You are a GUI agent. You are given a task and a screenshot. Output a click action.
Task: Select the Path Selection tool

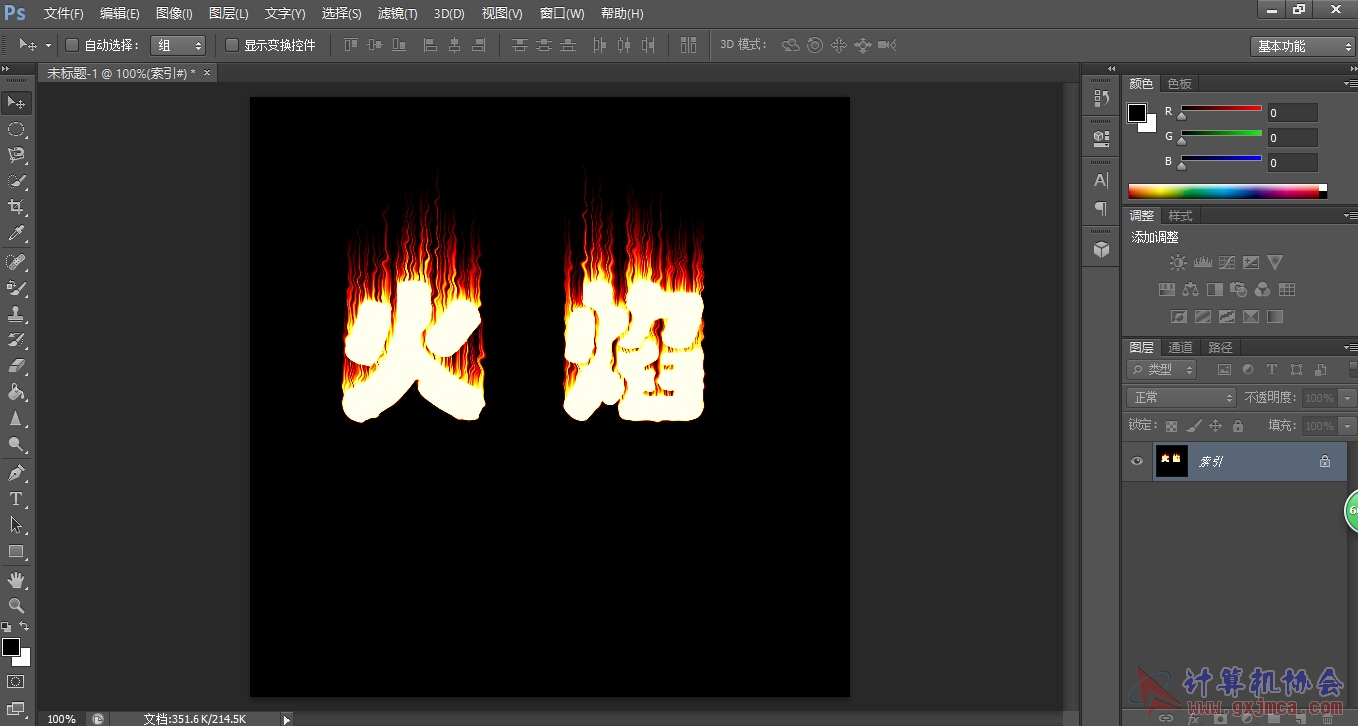16,525
